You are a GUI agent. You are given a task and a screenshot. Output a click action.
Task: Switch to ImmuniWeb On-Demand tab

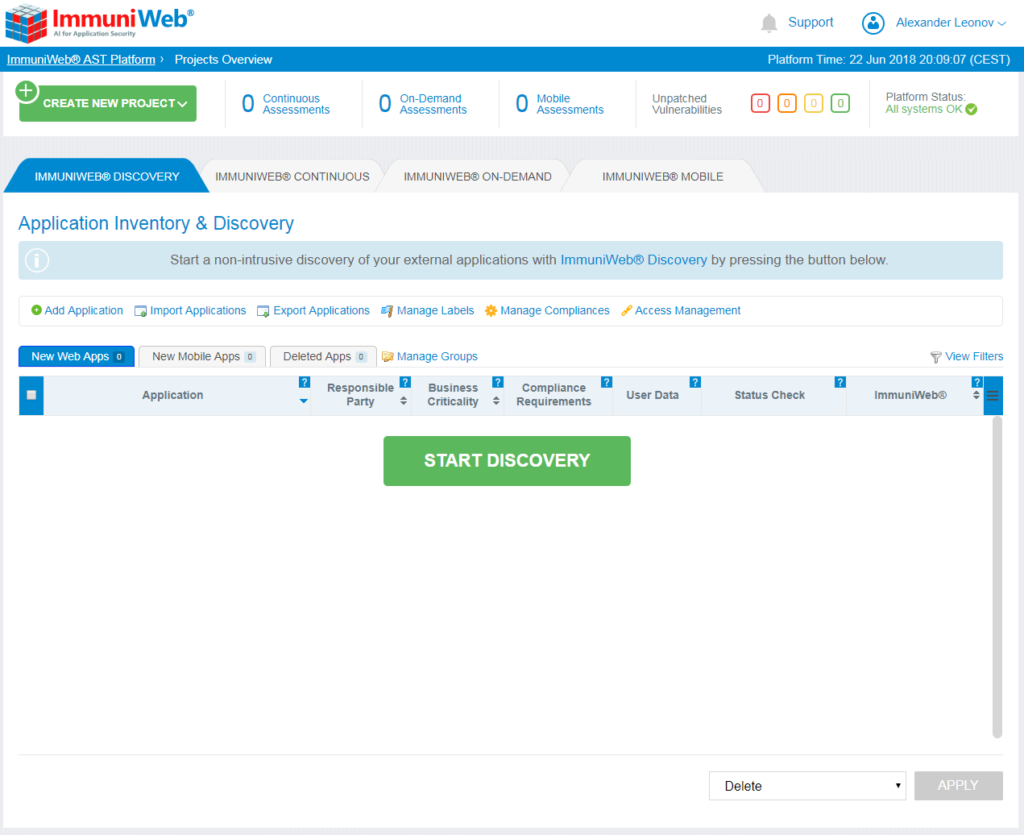point(477,176)
